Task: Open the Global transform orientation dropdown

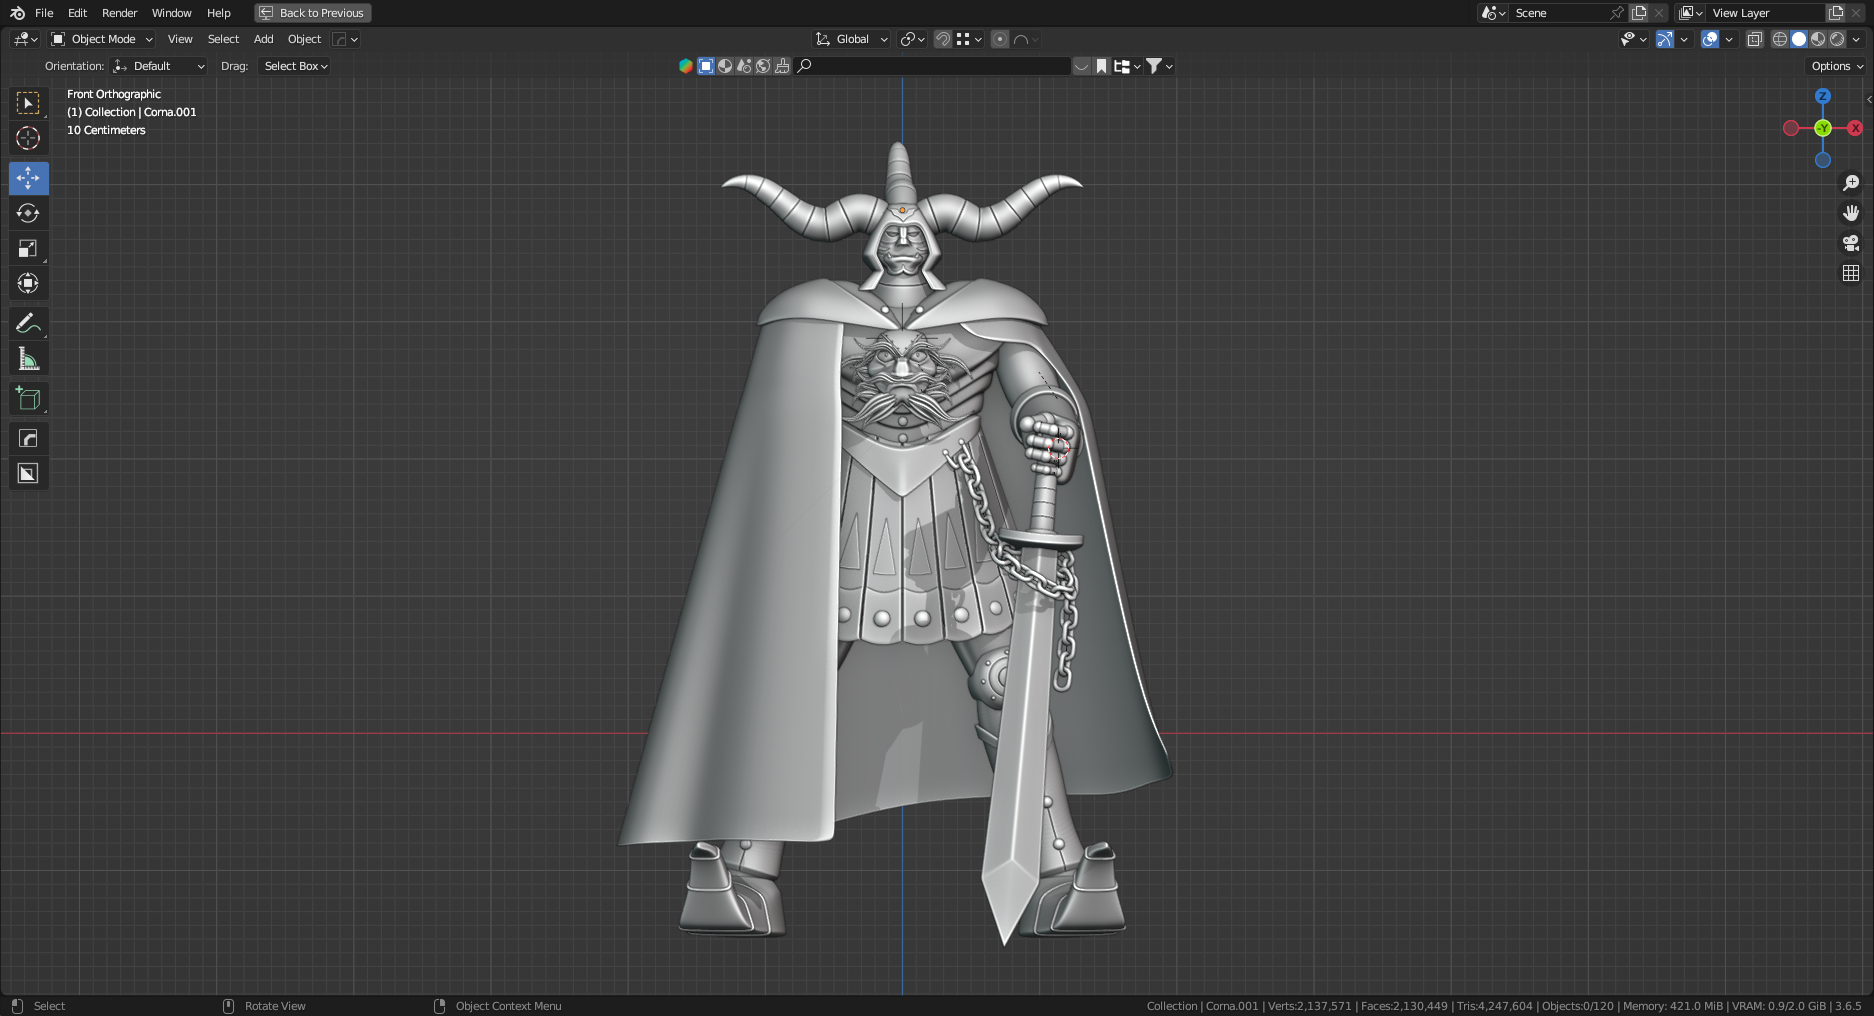Action: click(851, 39)
